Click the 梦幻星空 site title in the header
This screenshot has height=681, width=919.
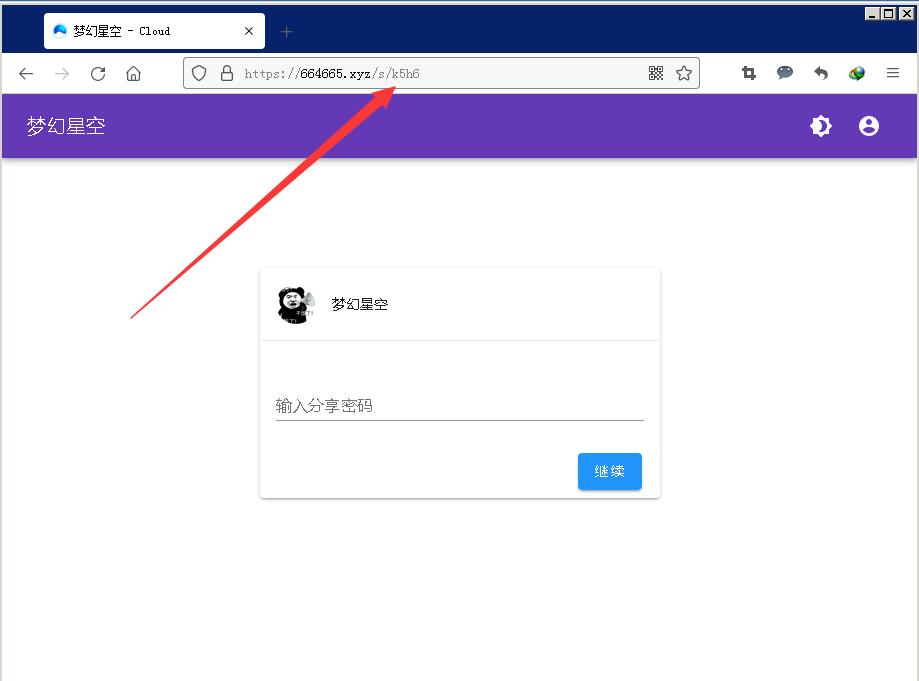point(66,126)
